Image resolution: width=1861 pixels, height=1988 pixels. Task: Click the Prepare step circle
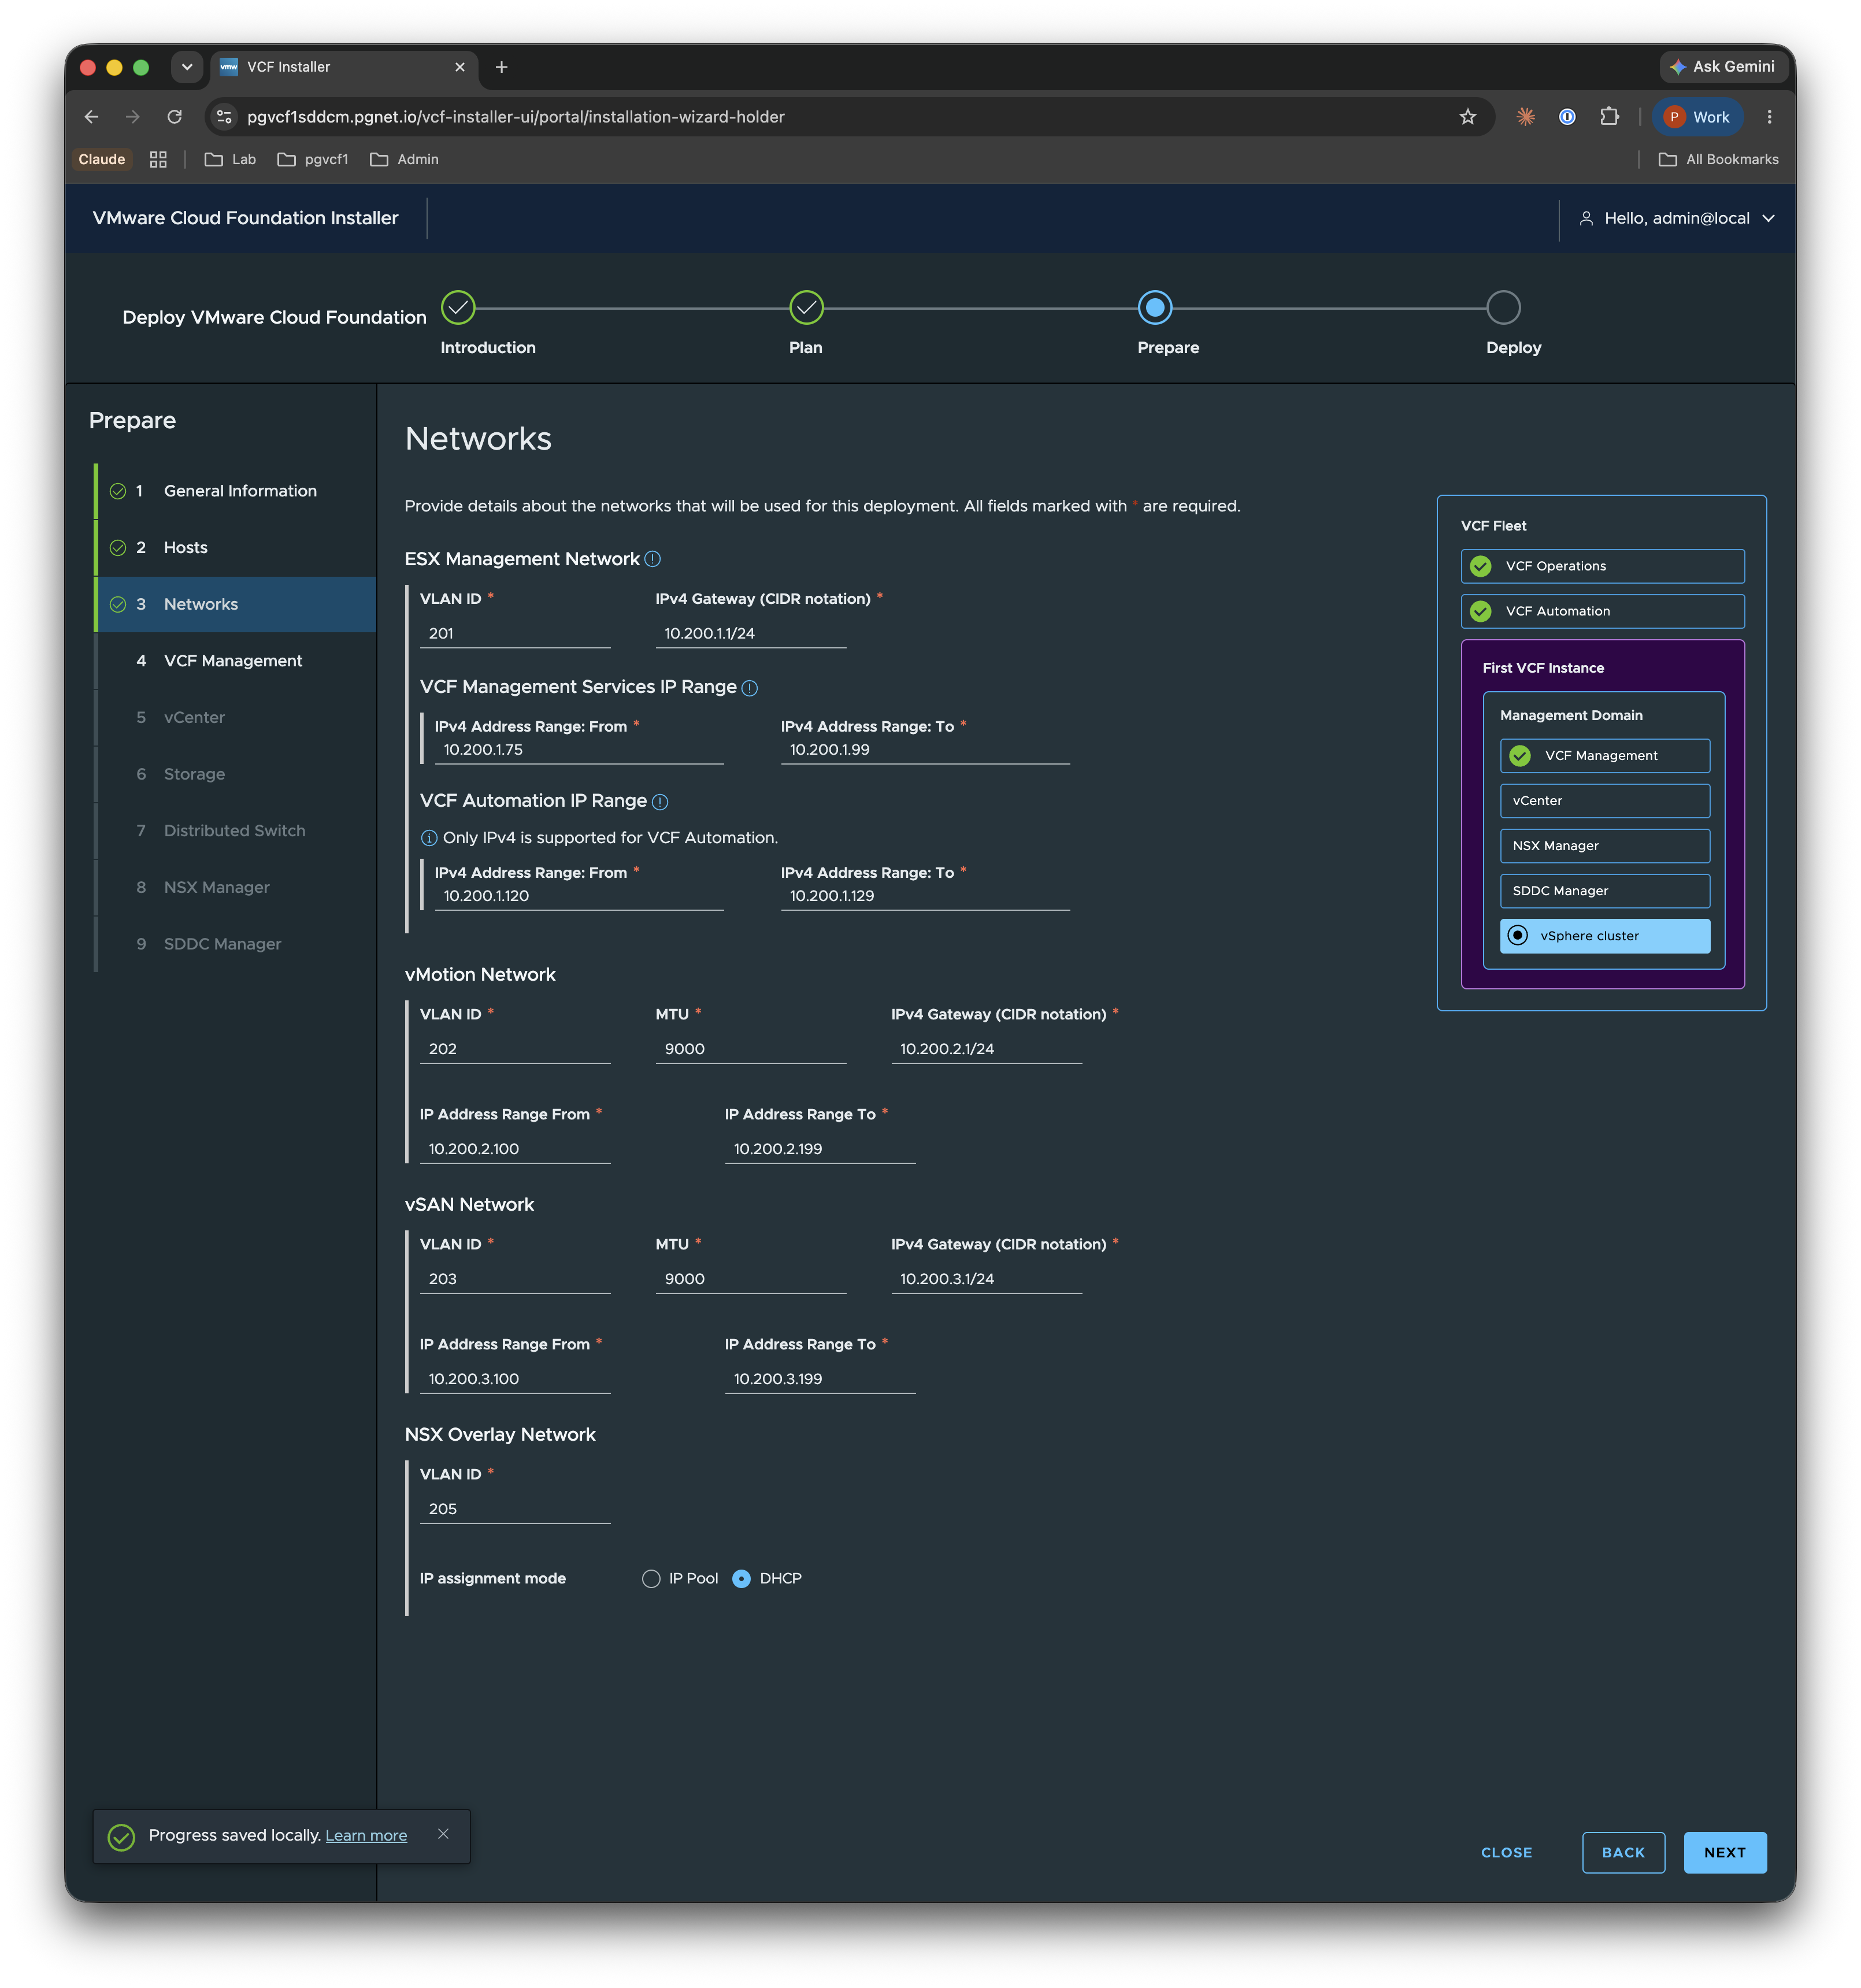pos(1155,308)
